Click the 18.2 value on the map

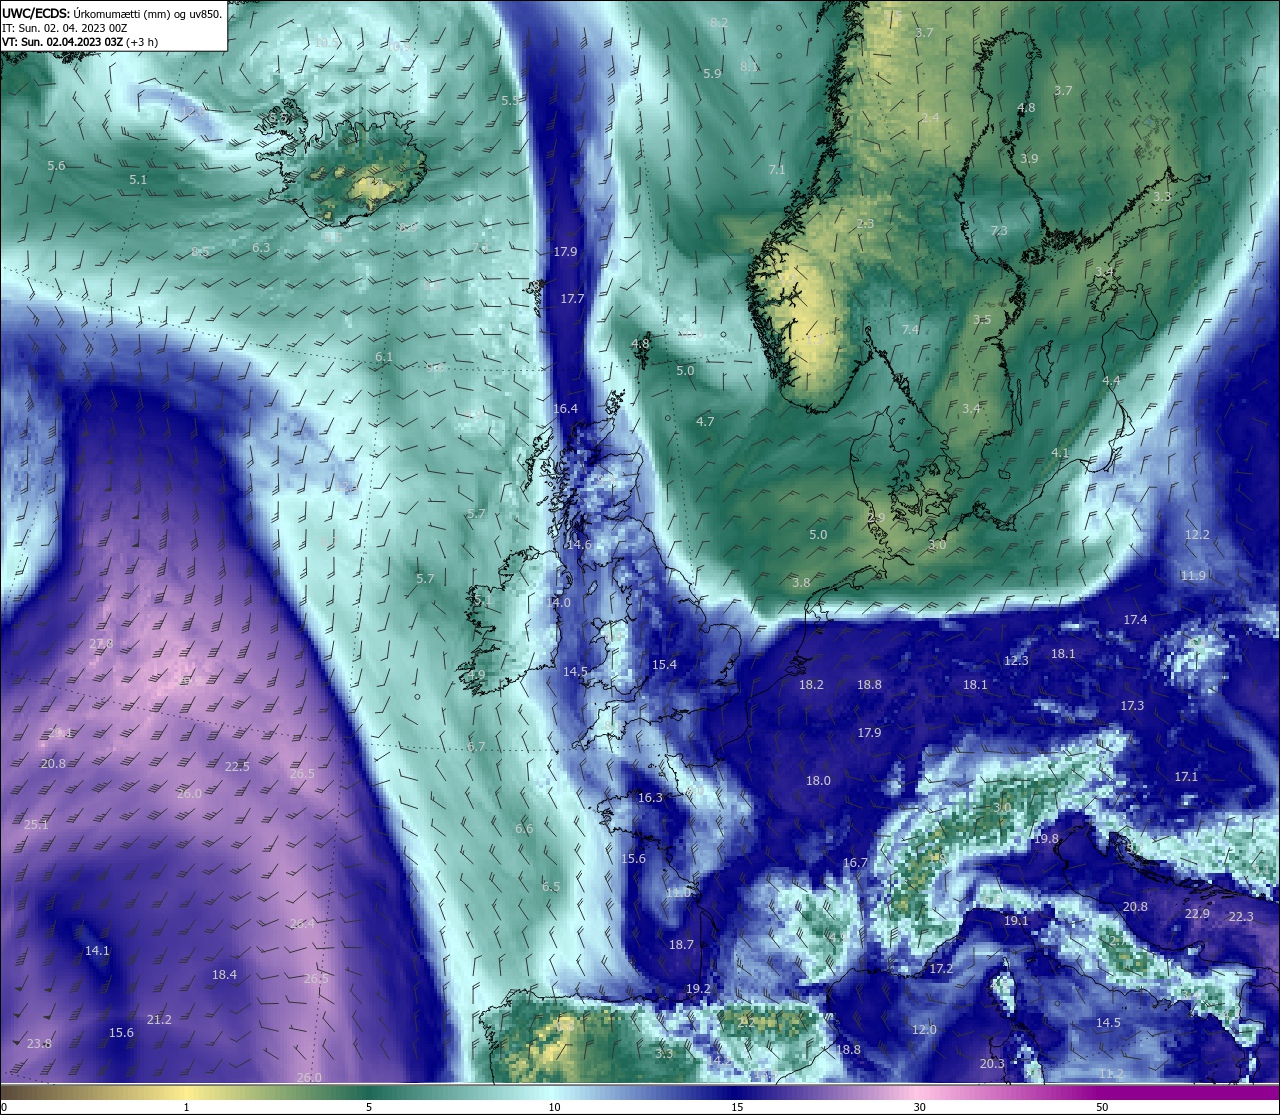(811, 684)
